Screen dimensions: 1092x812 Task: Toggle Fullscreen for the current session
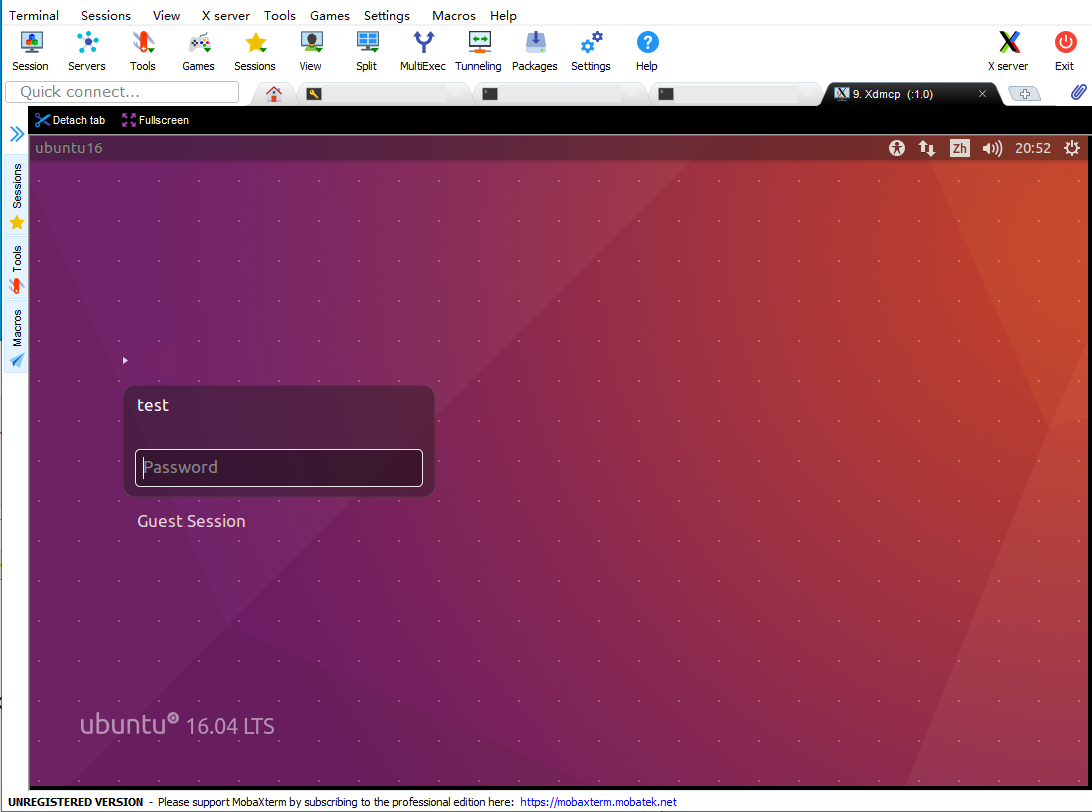155,120
